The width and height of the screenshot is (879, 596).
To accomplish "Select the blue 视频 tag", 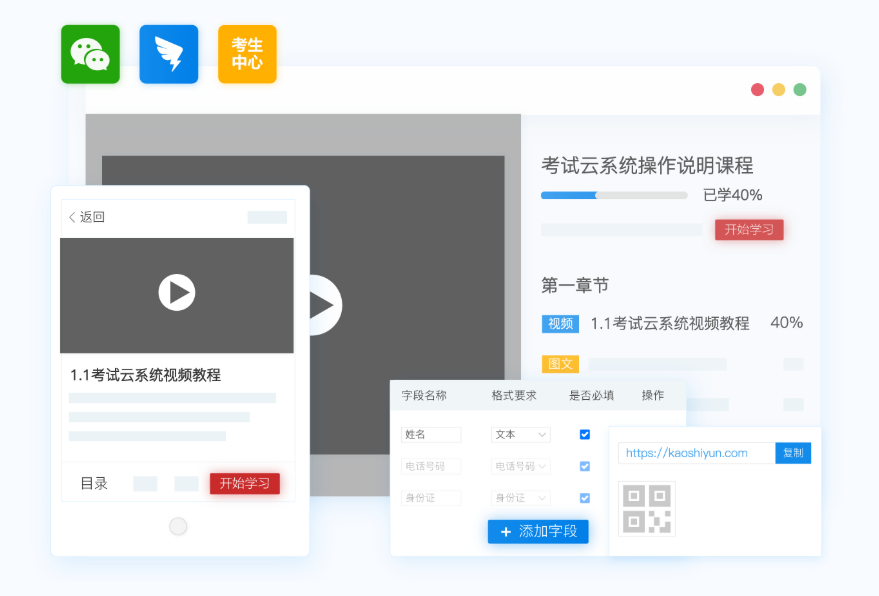I will 560,324.
